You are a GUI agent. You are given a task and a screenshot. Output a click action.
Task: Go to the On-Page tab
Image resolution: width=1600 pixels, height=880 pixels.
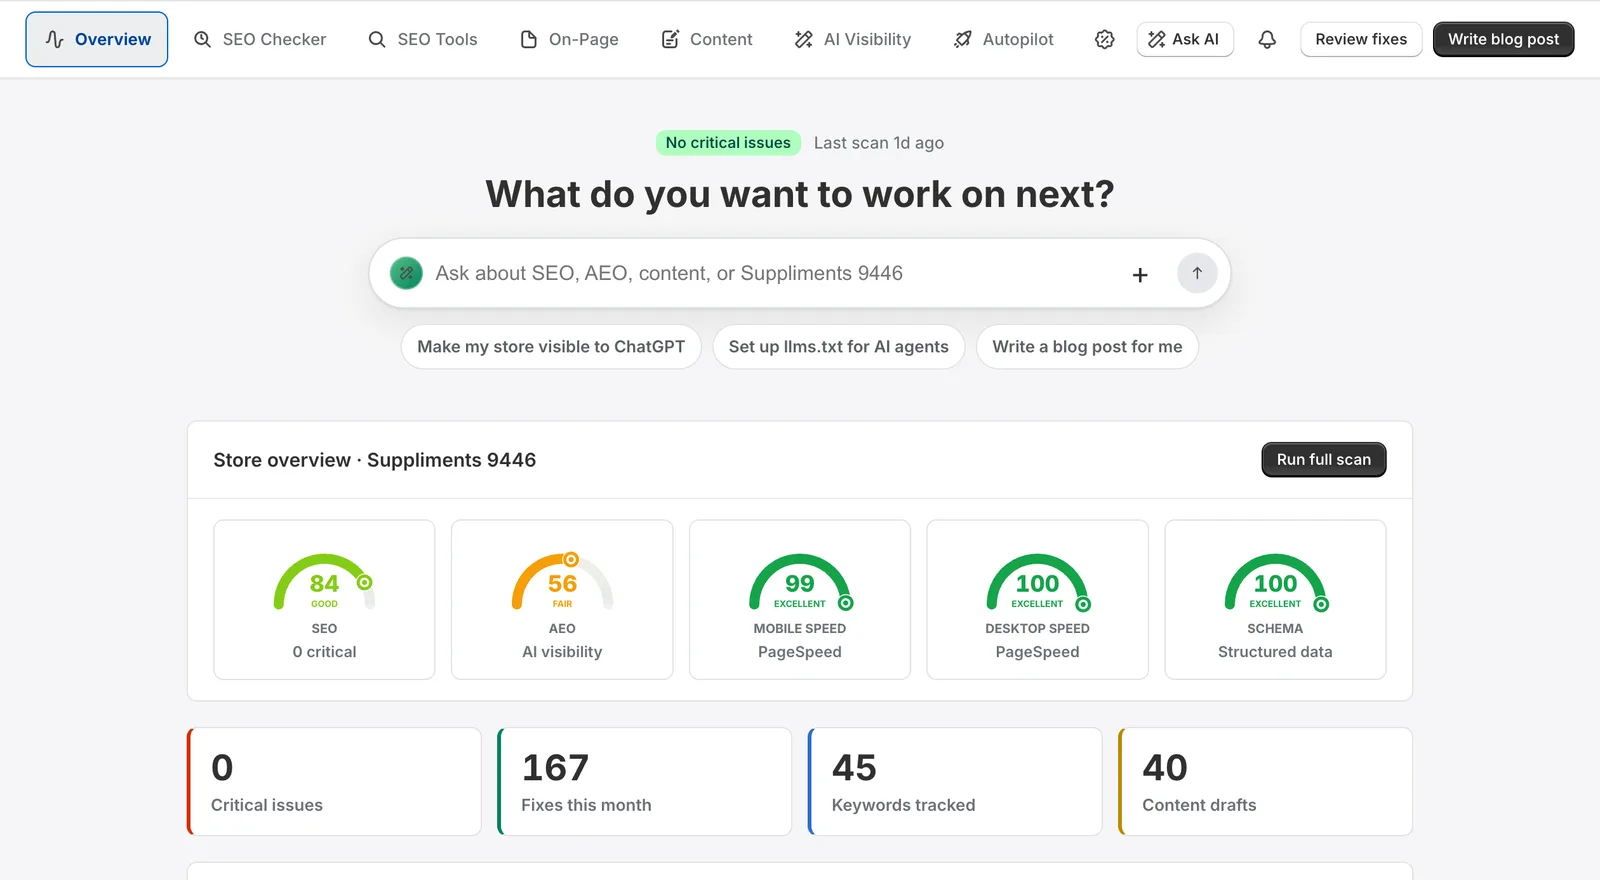tap(570, 39)
